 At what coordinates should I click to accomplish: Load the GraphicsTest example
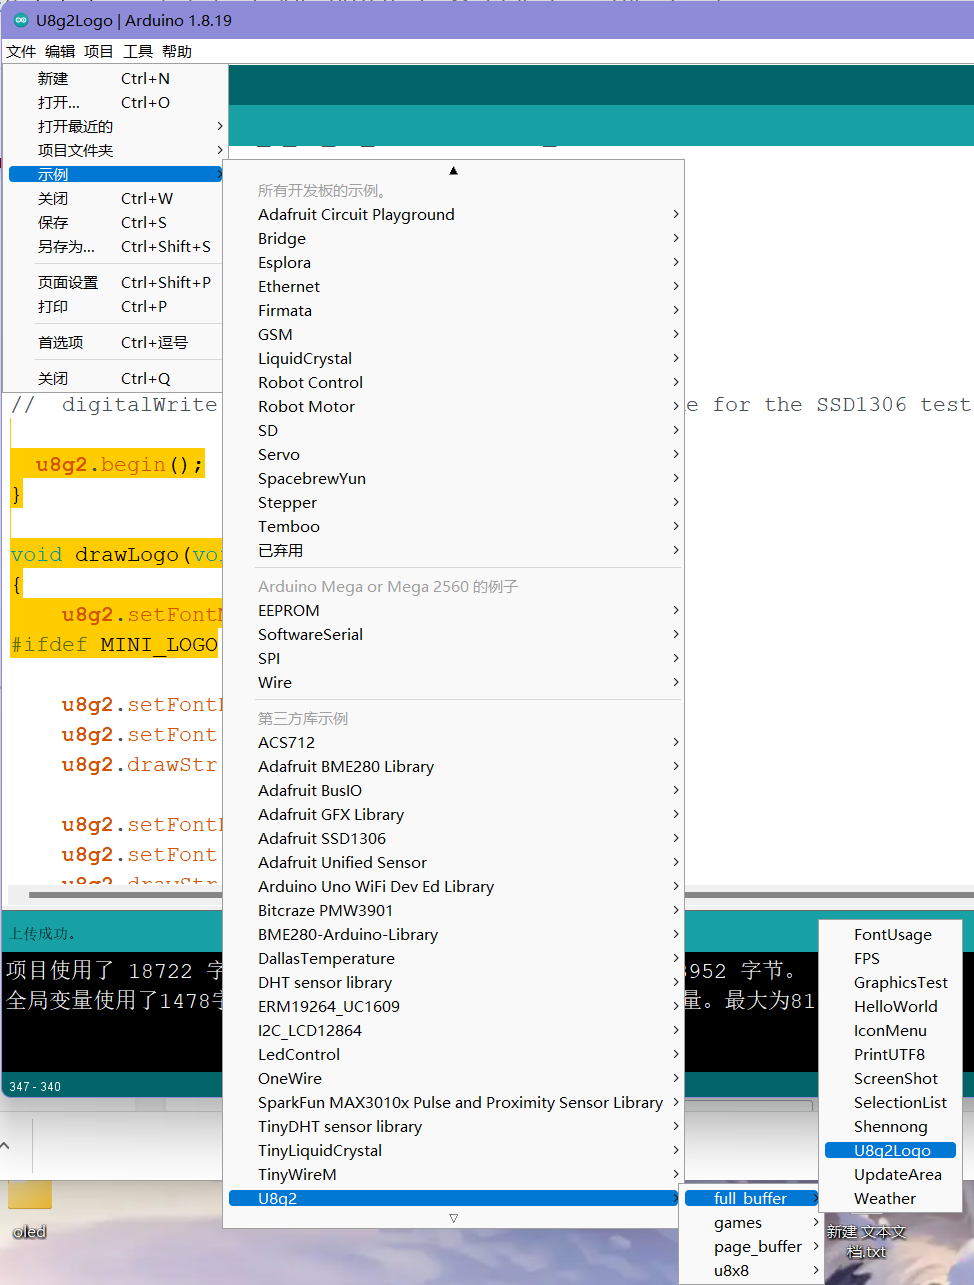pos(890,982)
